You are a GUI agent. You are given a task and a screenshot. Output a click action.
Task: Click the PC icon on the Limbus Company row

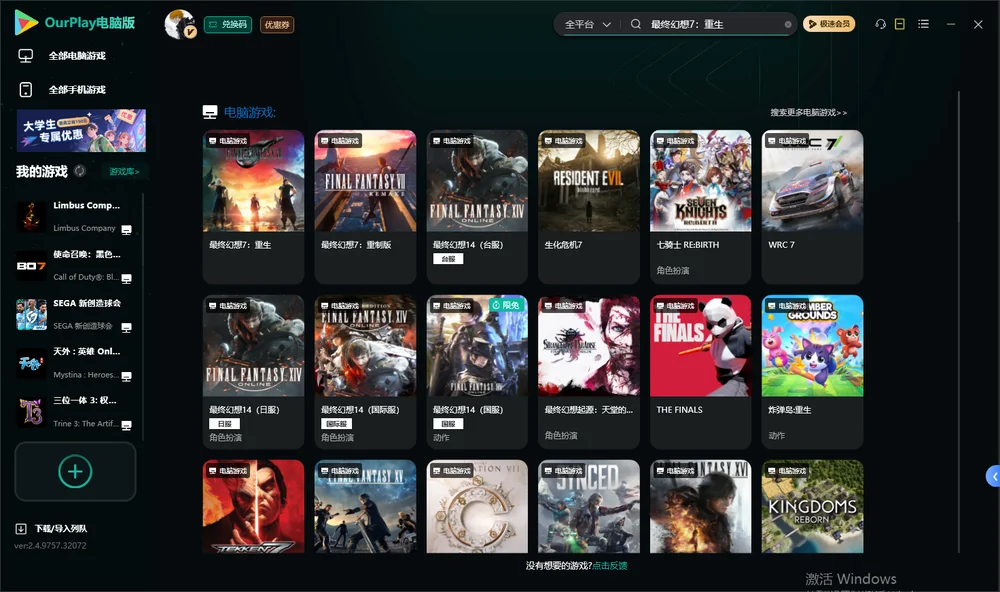126,230
